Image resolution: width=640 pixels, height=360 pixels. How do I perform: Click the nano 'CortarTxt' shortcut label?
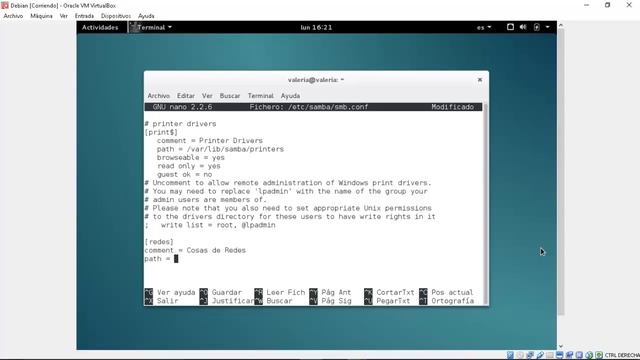(x=395, y=292)
